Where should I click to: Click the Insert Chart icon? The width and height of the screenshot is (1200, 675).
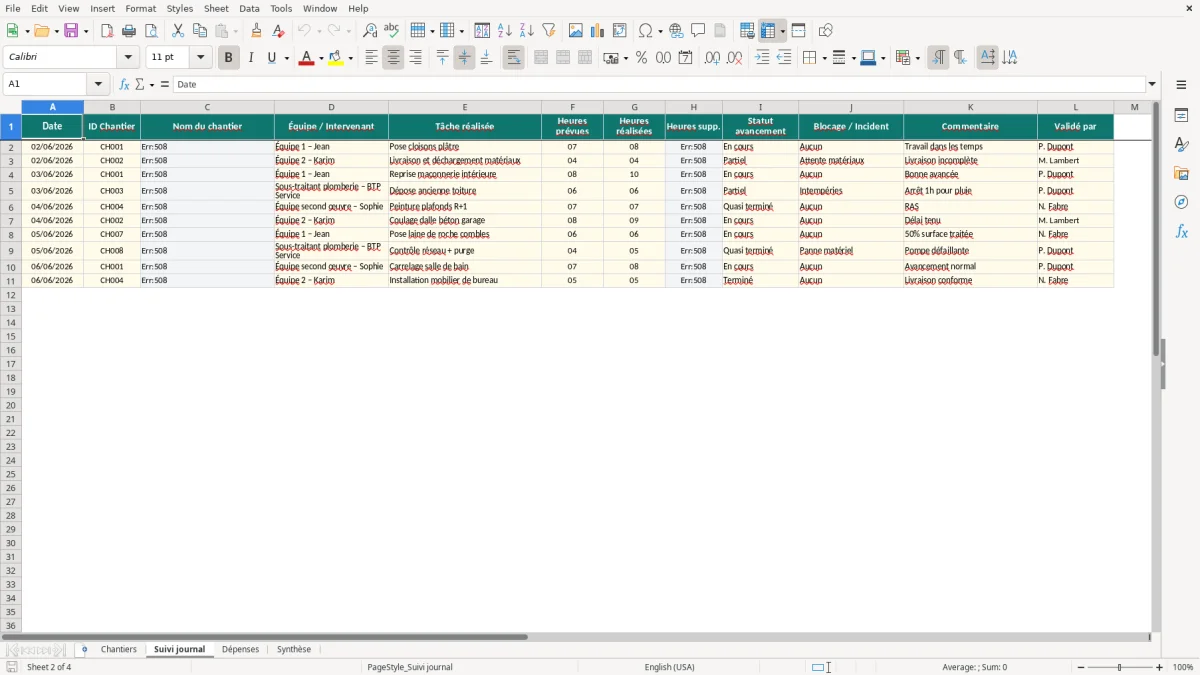coord(598,31)
